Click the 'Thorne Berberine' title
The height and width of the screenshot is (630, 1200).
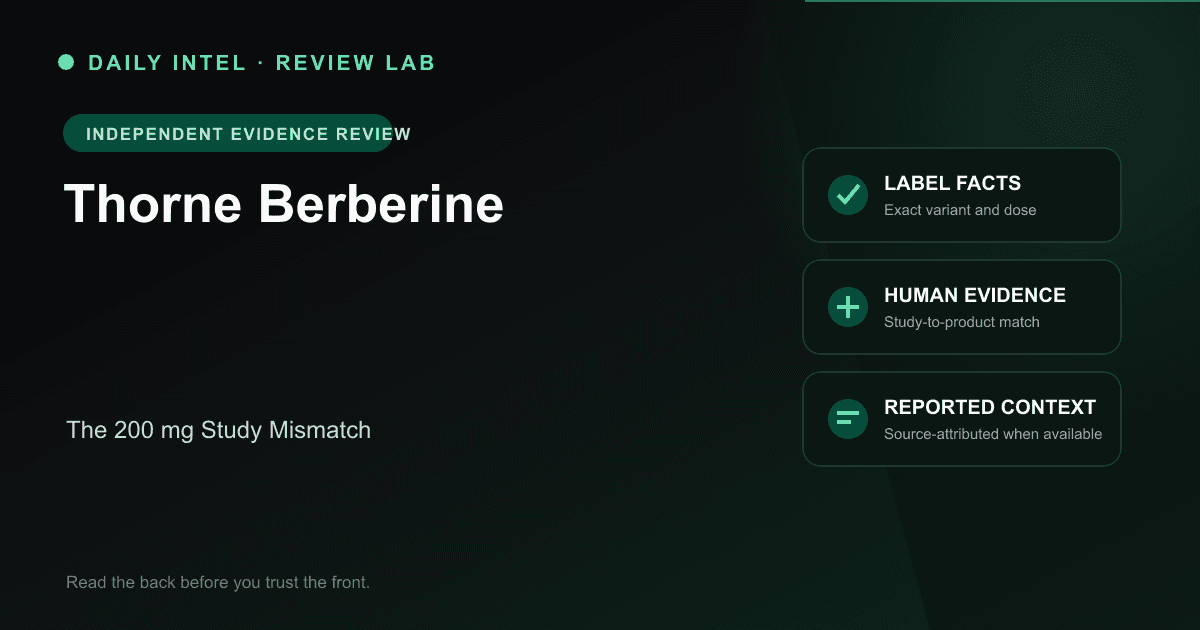point(284,204)
